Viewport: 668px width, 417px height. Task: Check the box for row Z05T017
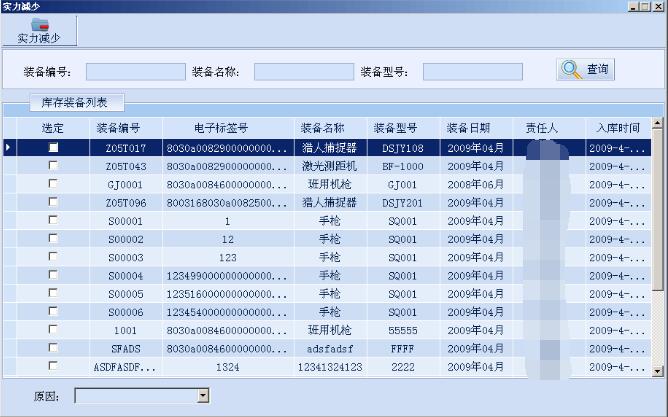53,147
